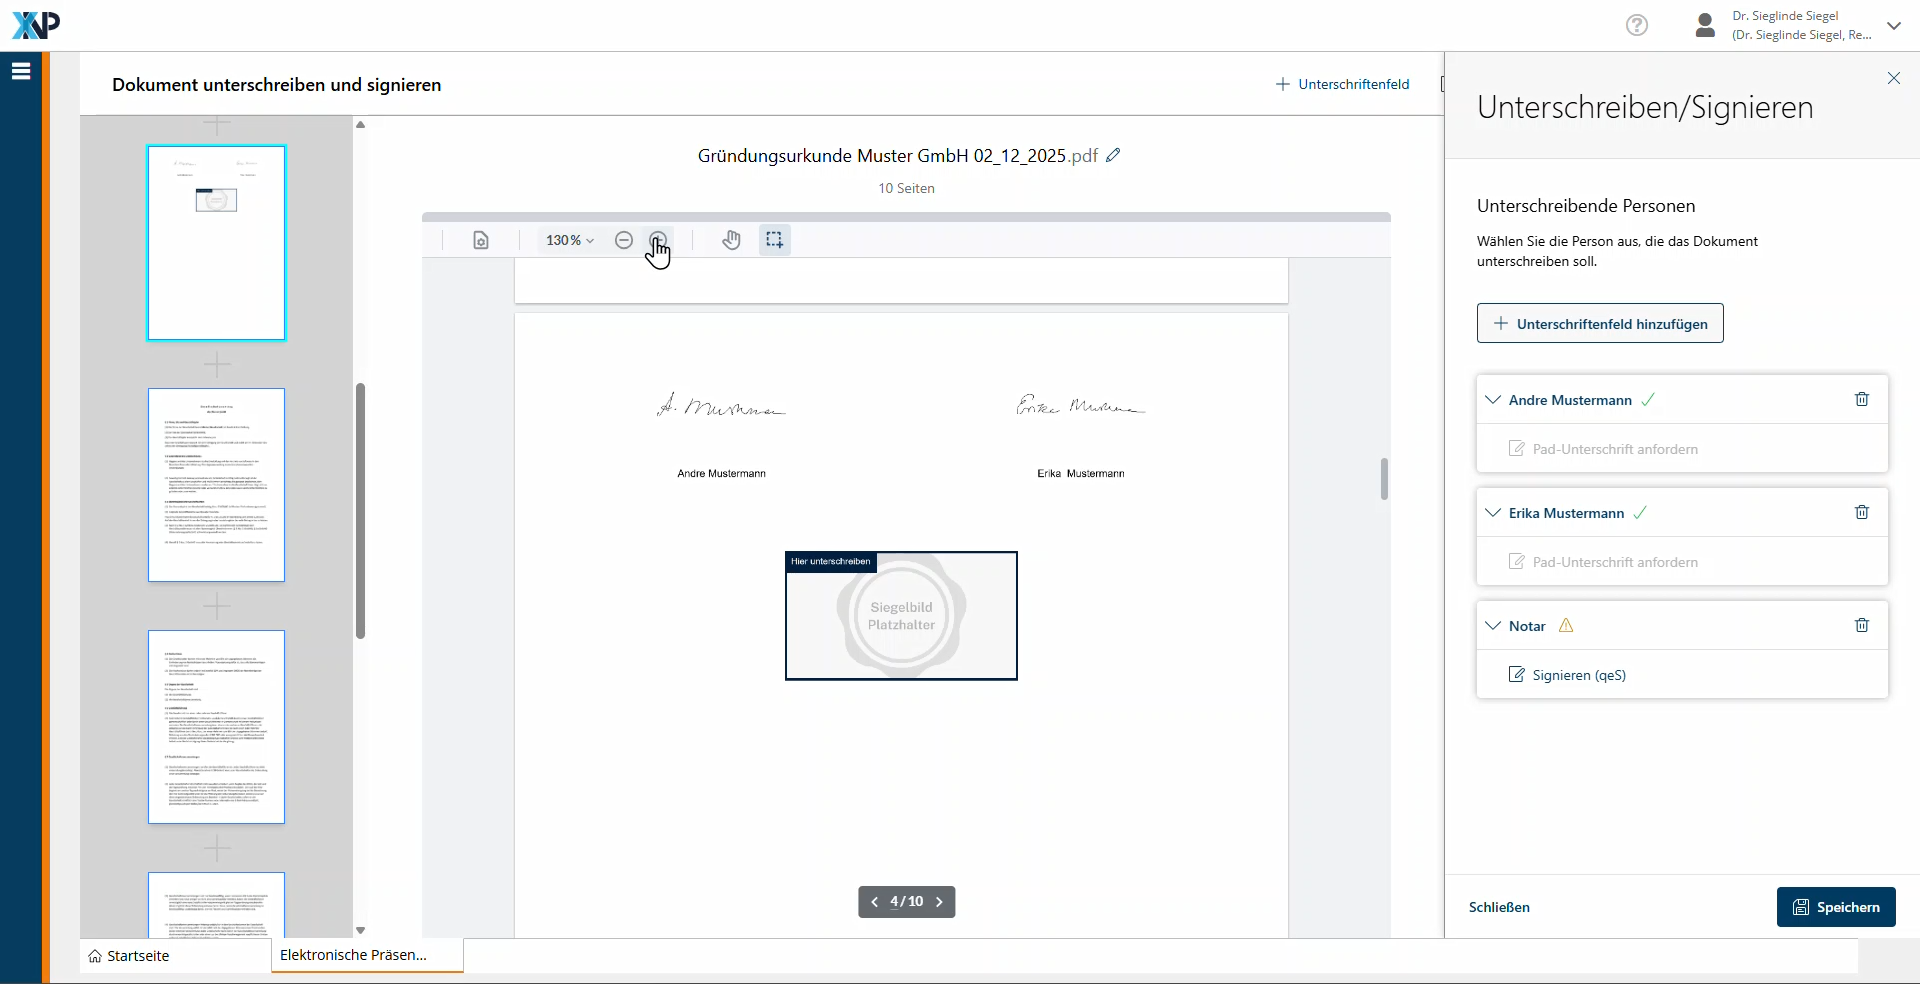This screenshot has width=1920, height=984.
Task: Delete the Andre Mustermann signer entry
Action: tap(1861, 399)
